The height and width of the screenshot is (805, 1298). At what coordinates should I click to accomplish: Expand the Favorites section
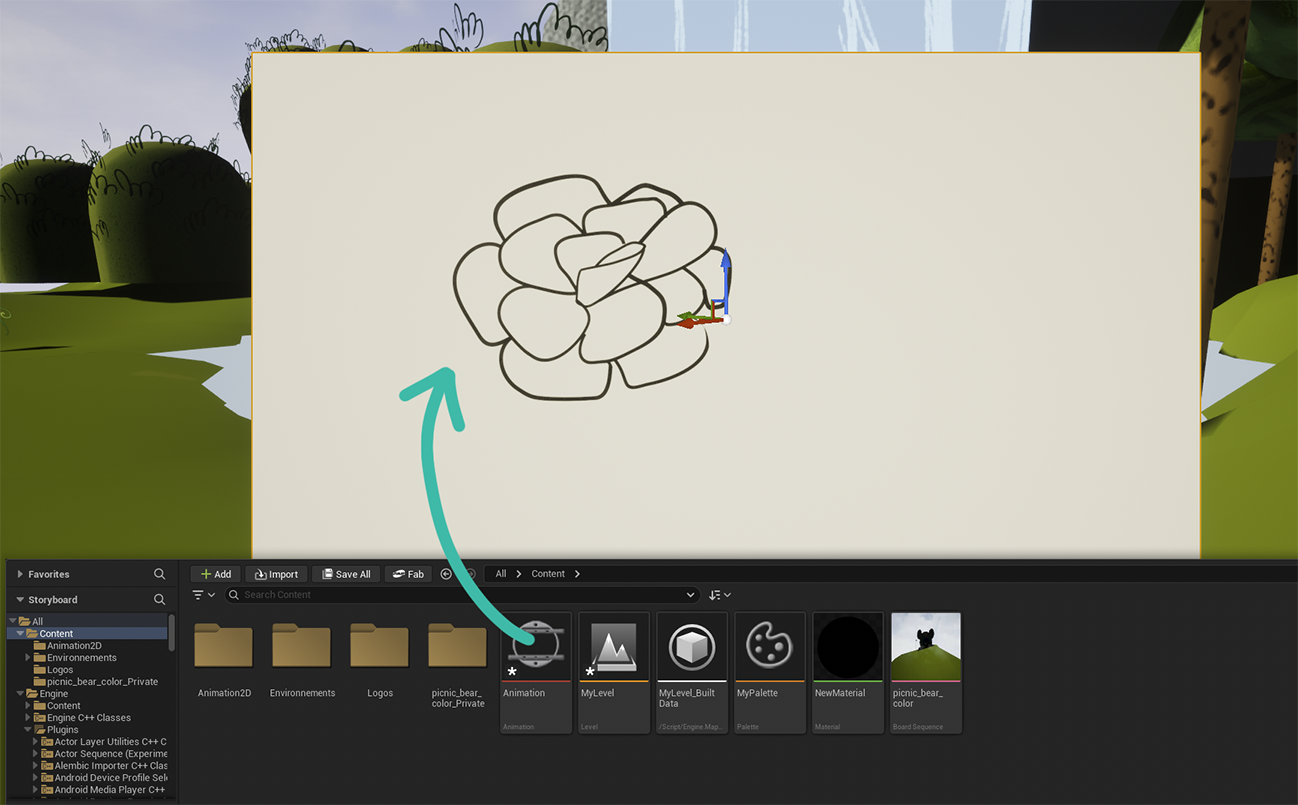click(x=20, y=574)
